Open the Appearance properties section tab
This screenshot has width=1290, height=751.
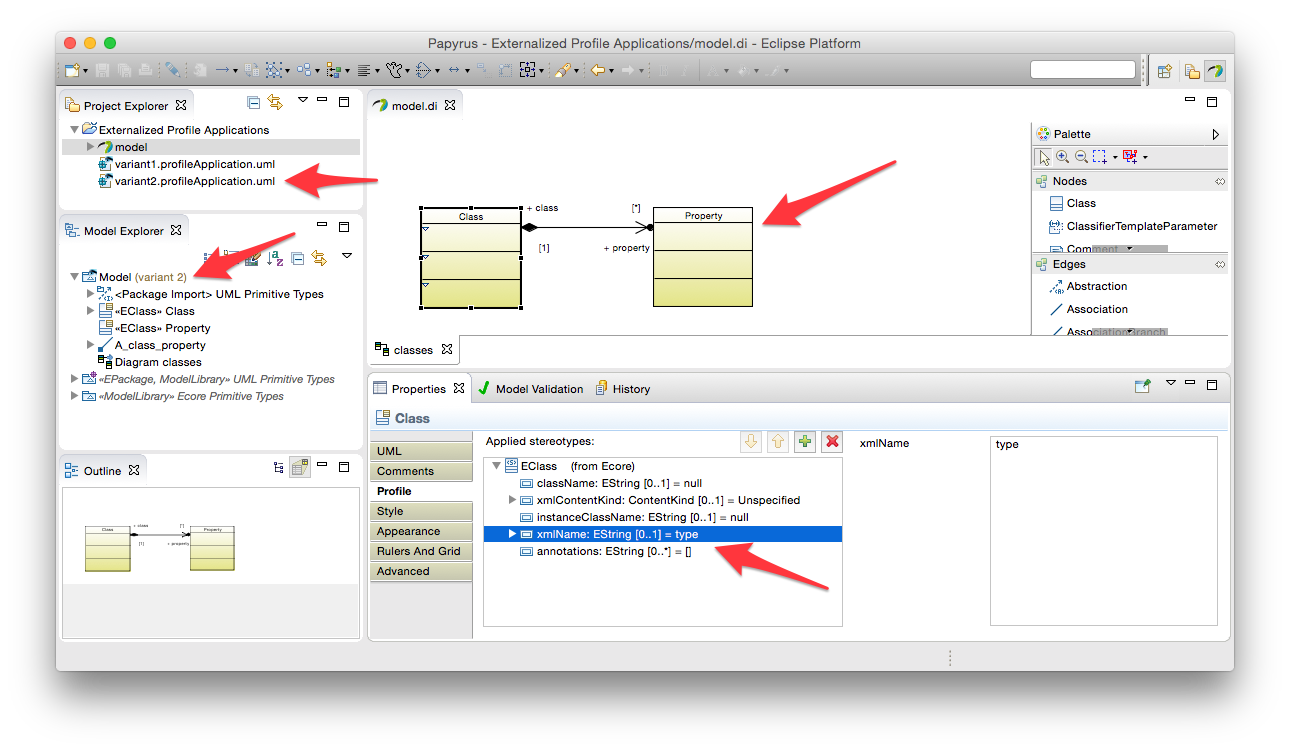[x=420, y=531]
